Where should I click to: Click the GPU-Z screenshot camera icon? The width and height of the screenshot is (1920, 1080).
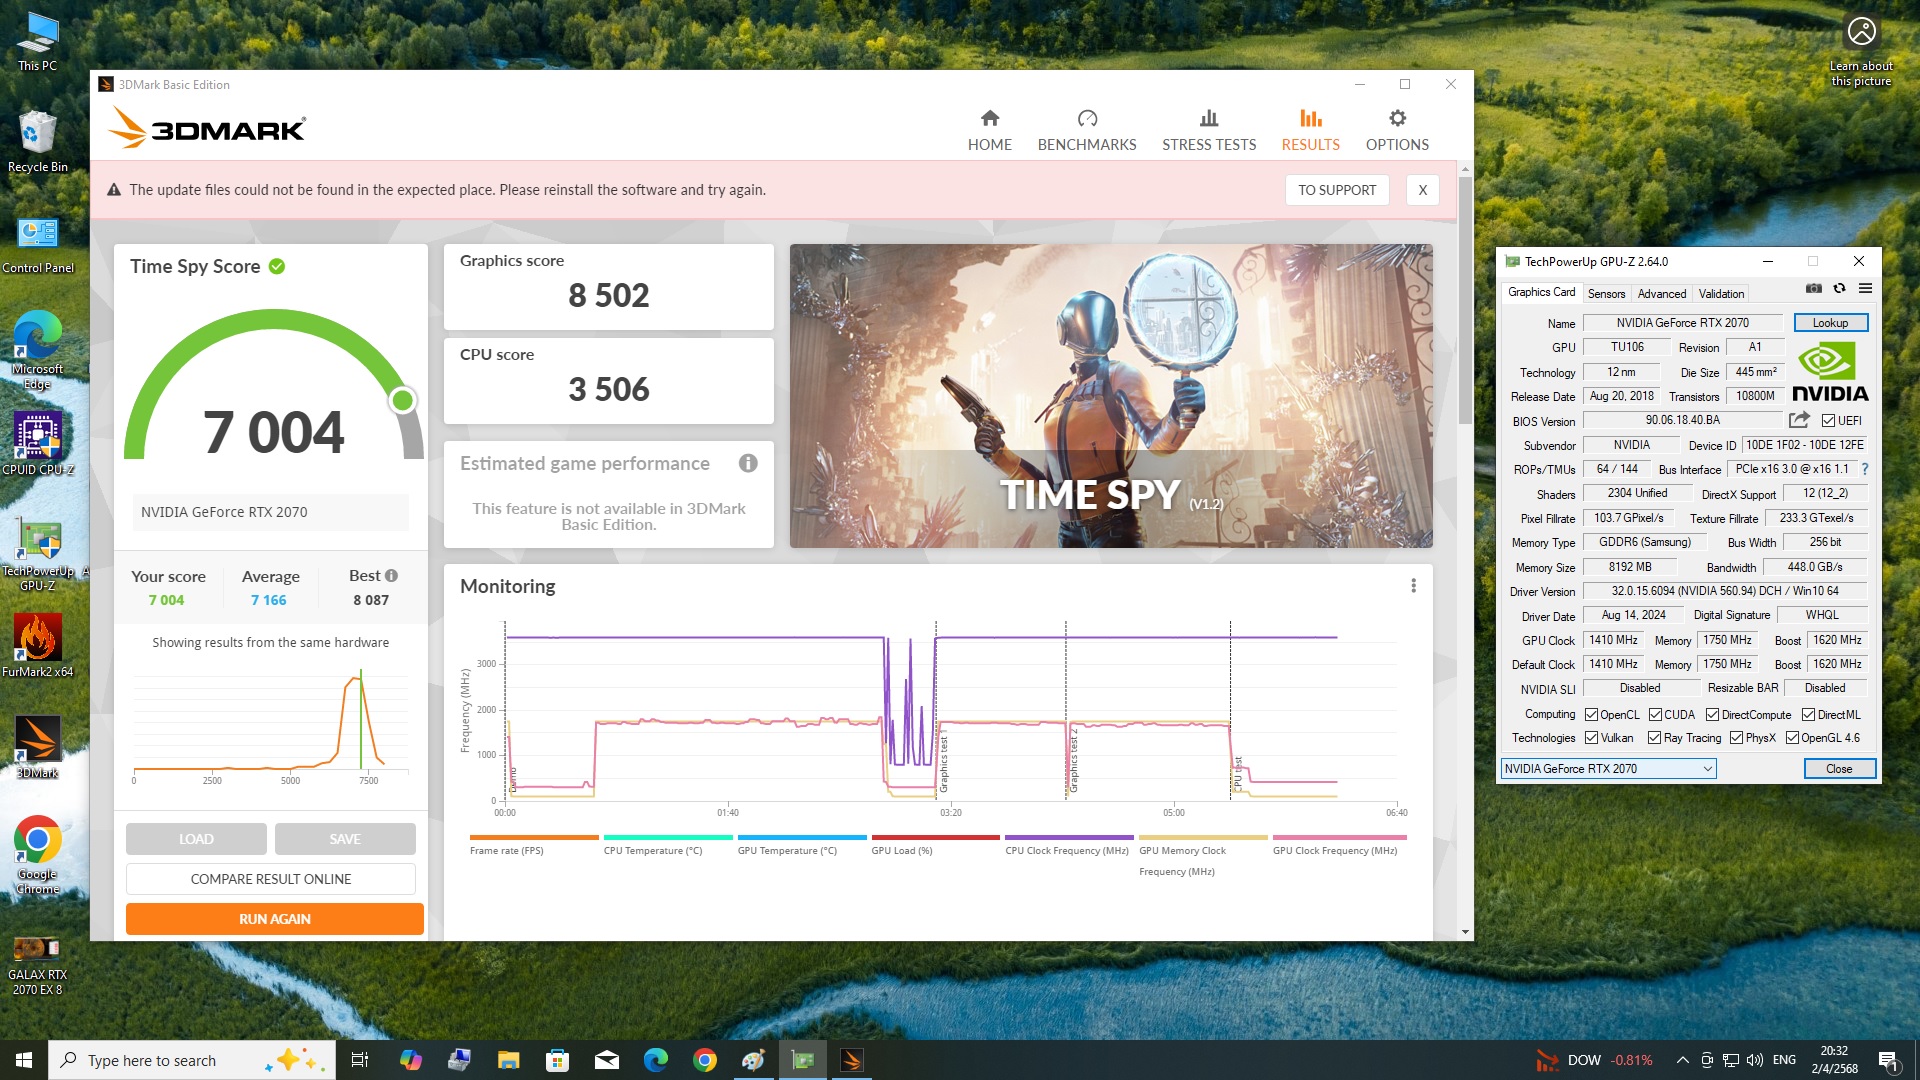coord(1813,288)
